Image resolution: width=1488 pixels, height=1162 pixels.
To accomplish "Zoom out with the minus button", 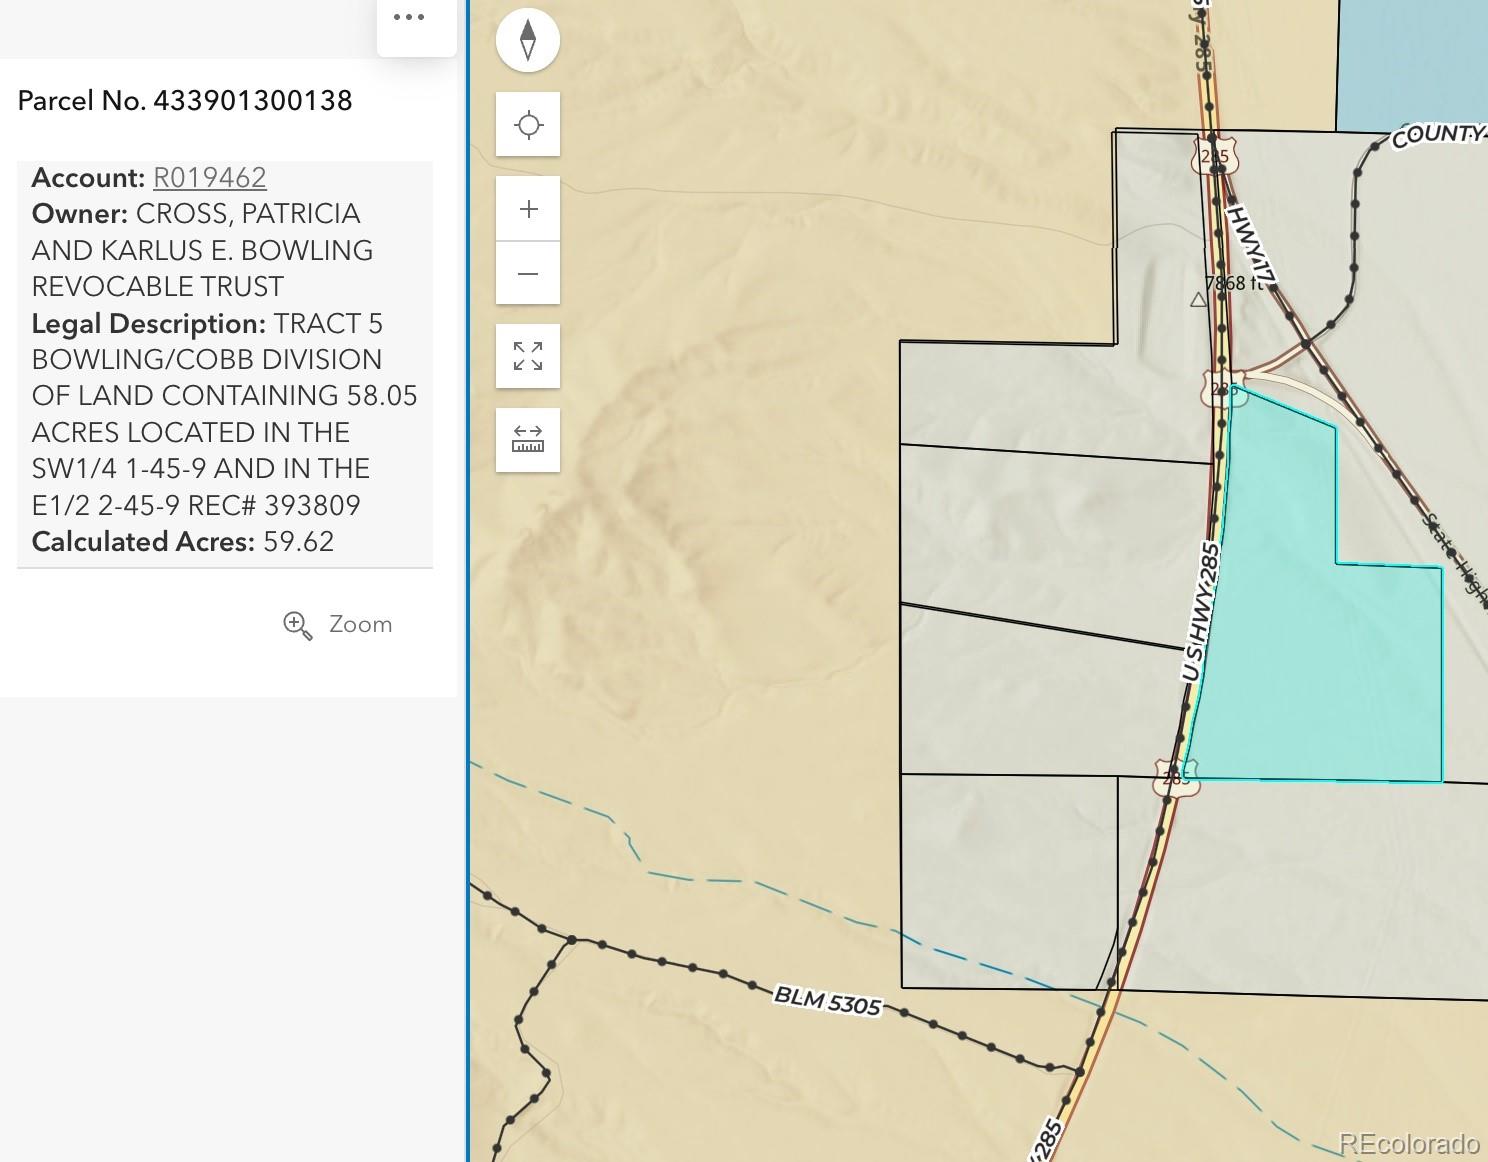I will pyautogui.click(x=528, y=273).
